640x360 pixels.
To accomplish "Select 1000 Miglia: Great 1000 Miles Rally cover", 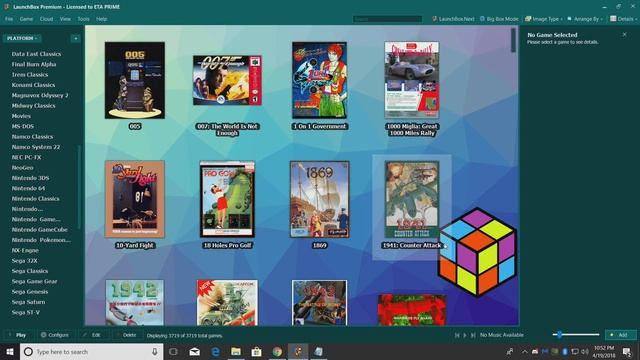I will (x=412, y=80).
